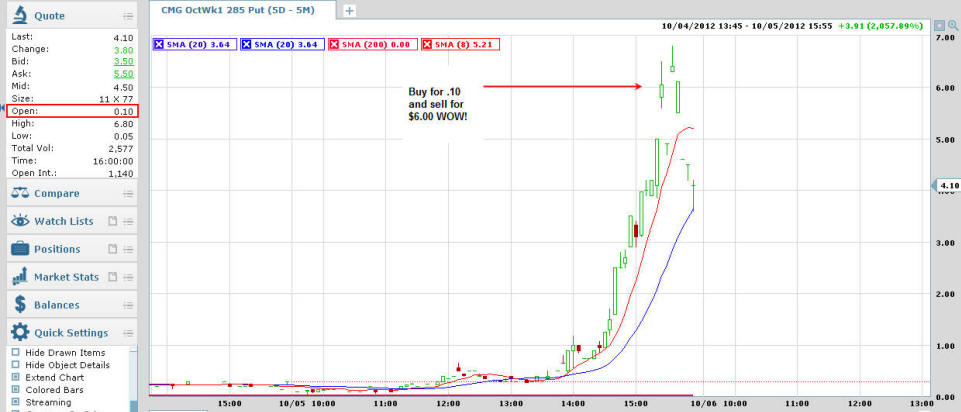This screenshot has width=961, height=412.
Task: Toggle Extend Chart checkbox
Action: pos(15,377)
